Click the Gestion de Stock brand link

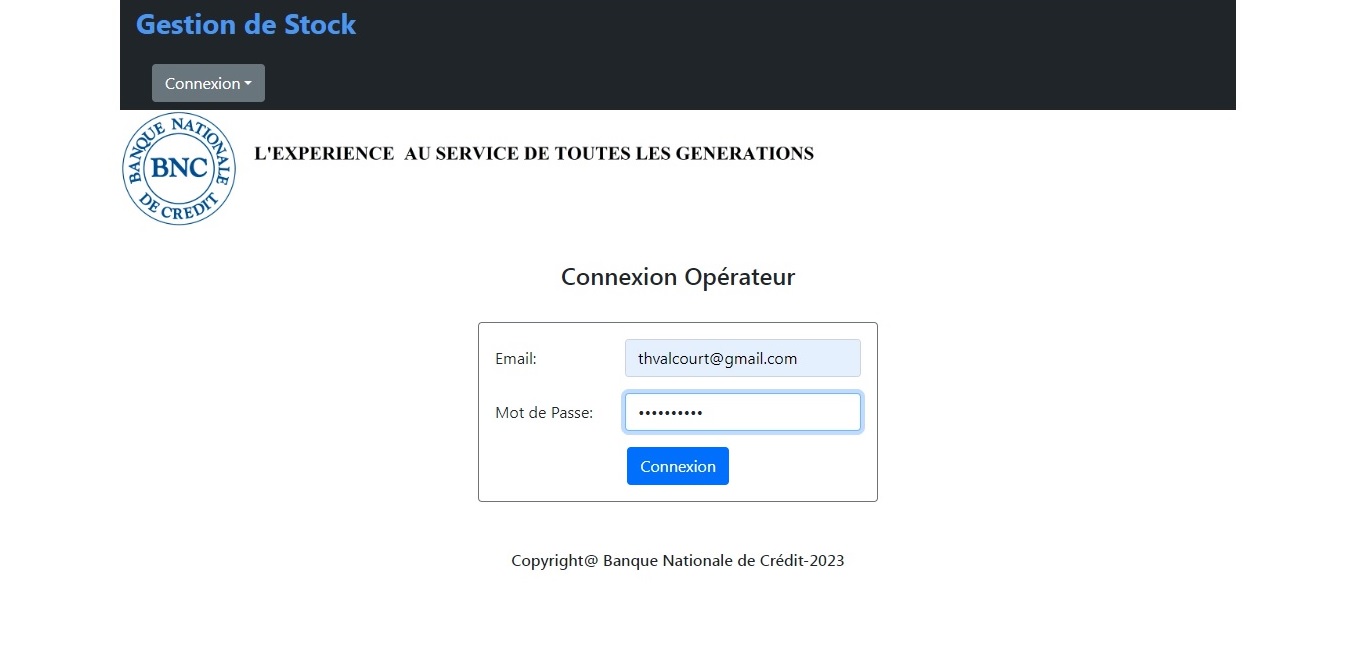coord(245,25)
